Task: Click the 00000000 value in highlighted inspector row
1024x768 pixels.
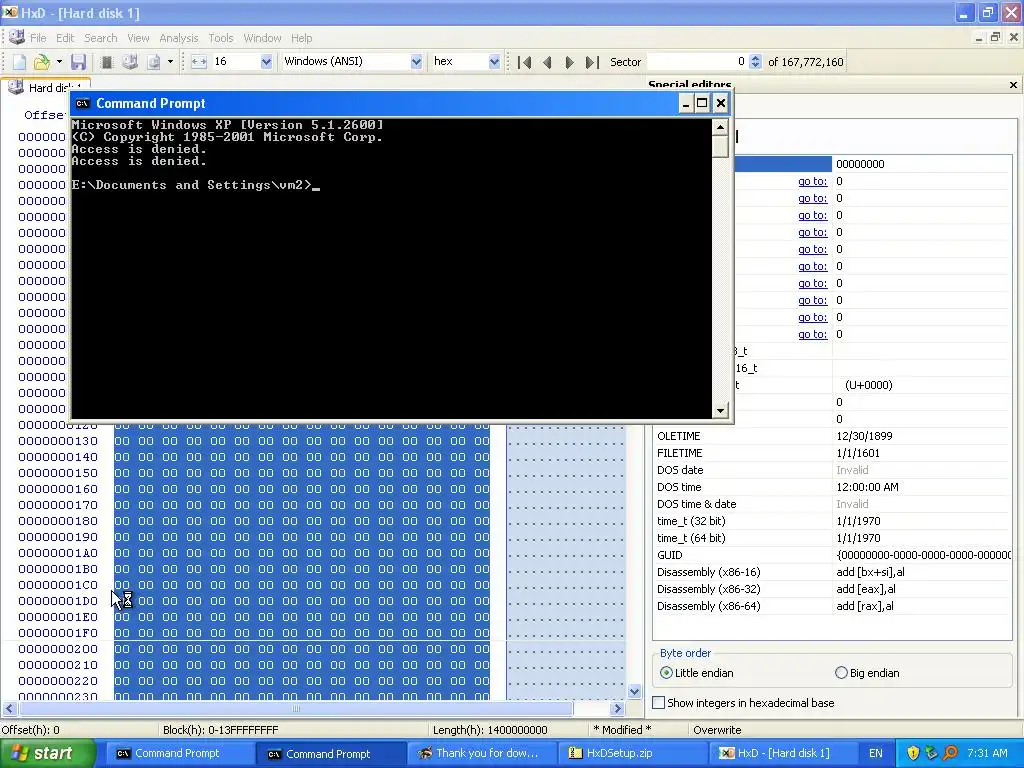Action: (x=860, y=164)
